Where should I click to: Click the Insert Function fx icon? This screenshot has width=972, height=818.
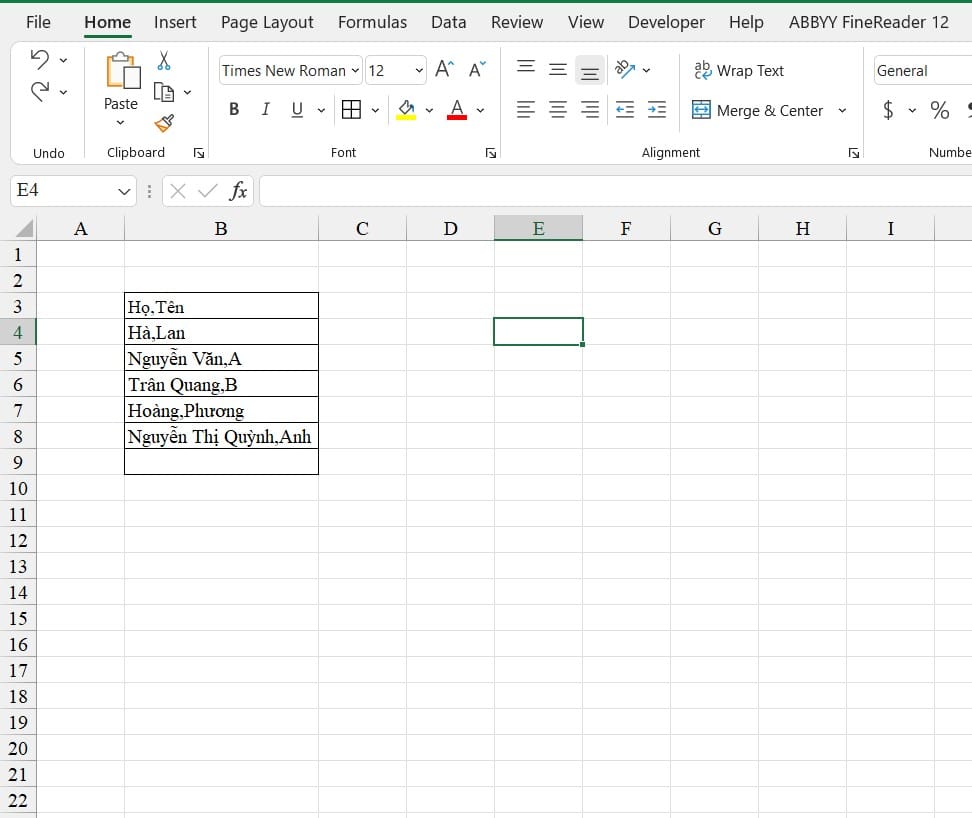(x=238, y=191)
